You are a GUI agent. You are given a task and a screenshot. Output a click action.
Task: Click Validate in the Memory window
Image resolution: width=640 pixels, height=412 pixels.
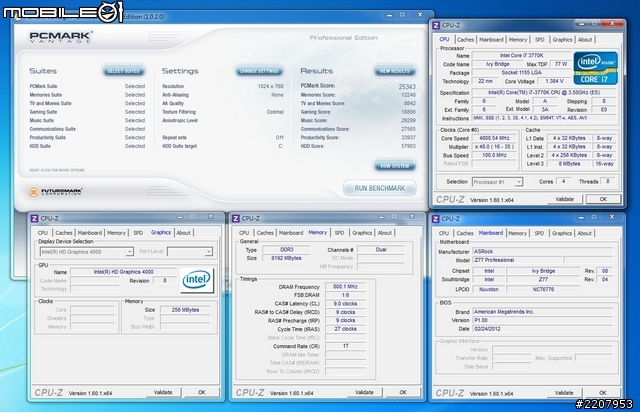(x=364, y=392)
